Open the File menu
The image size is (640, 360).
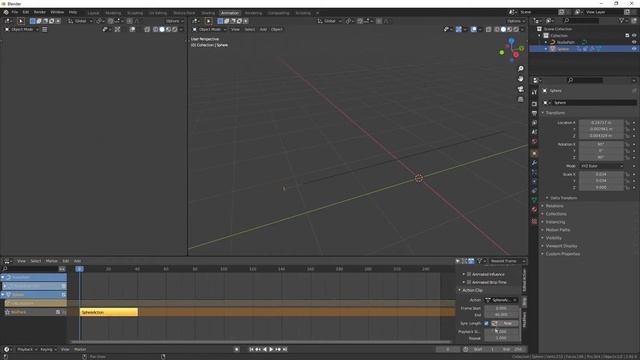point(15,12)
